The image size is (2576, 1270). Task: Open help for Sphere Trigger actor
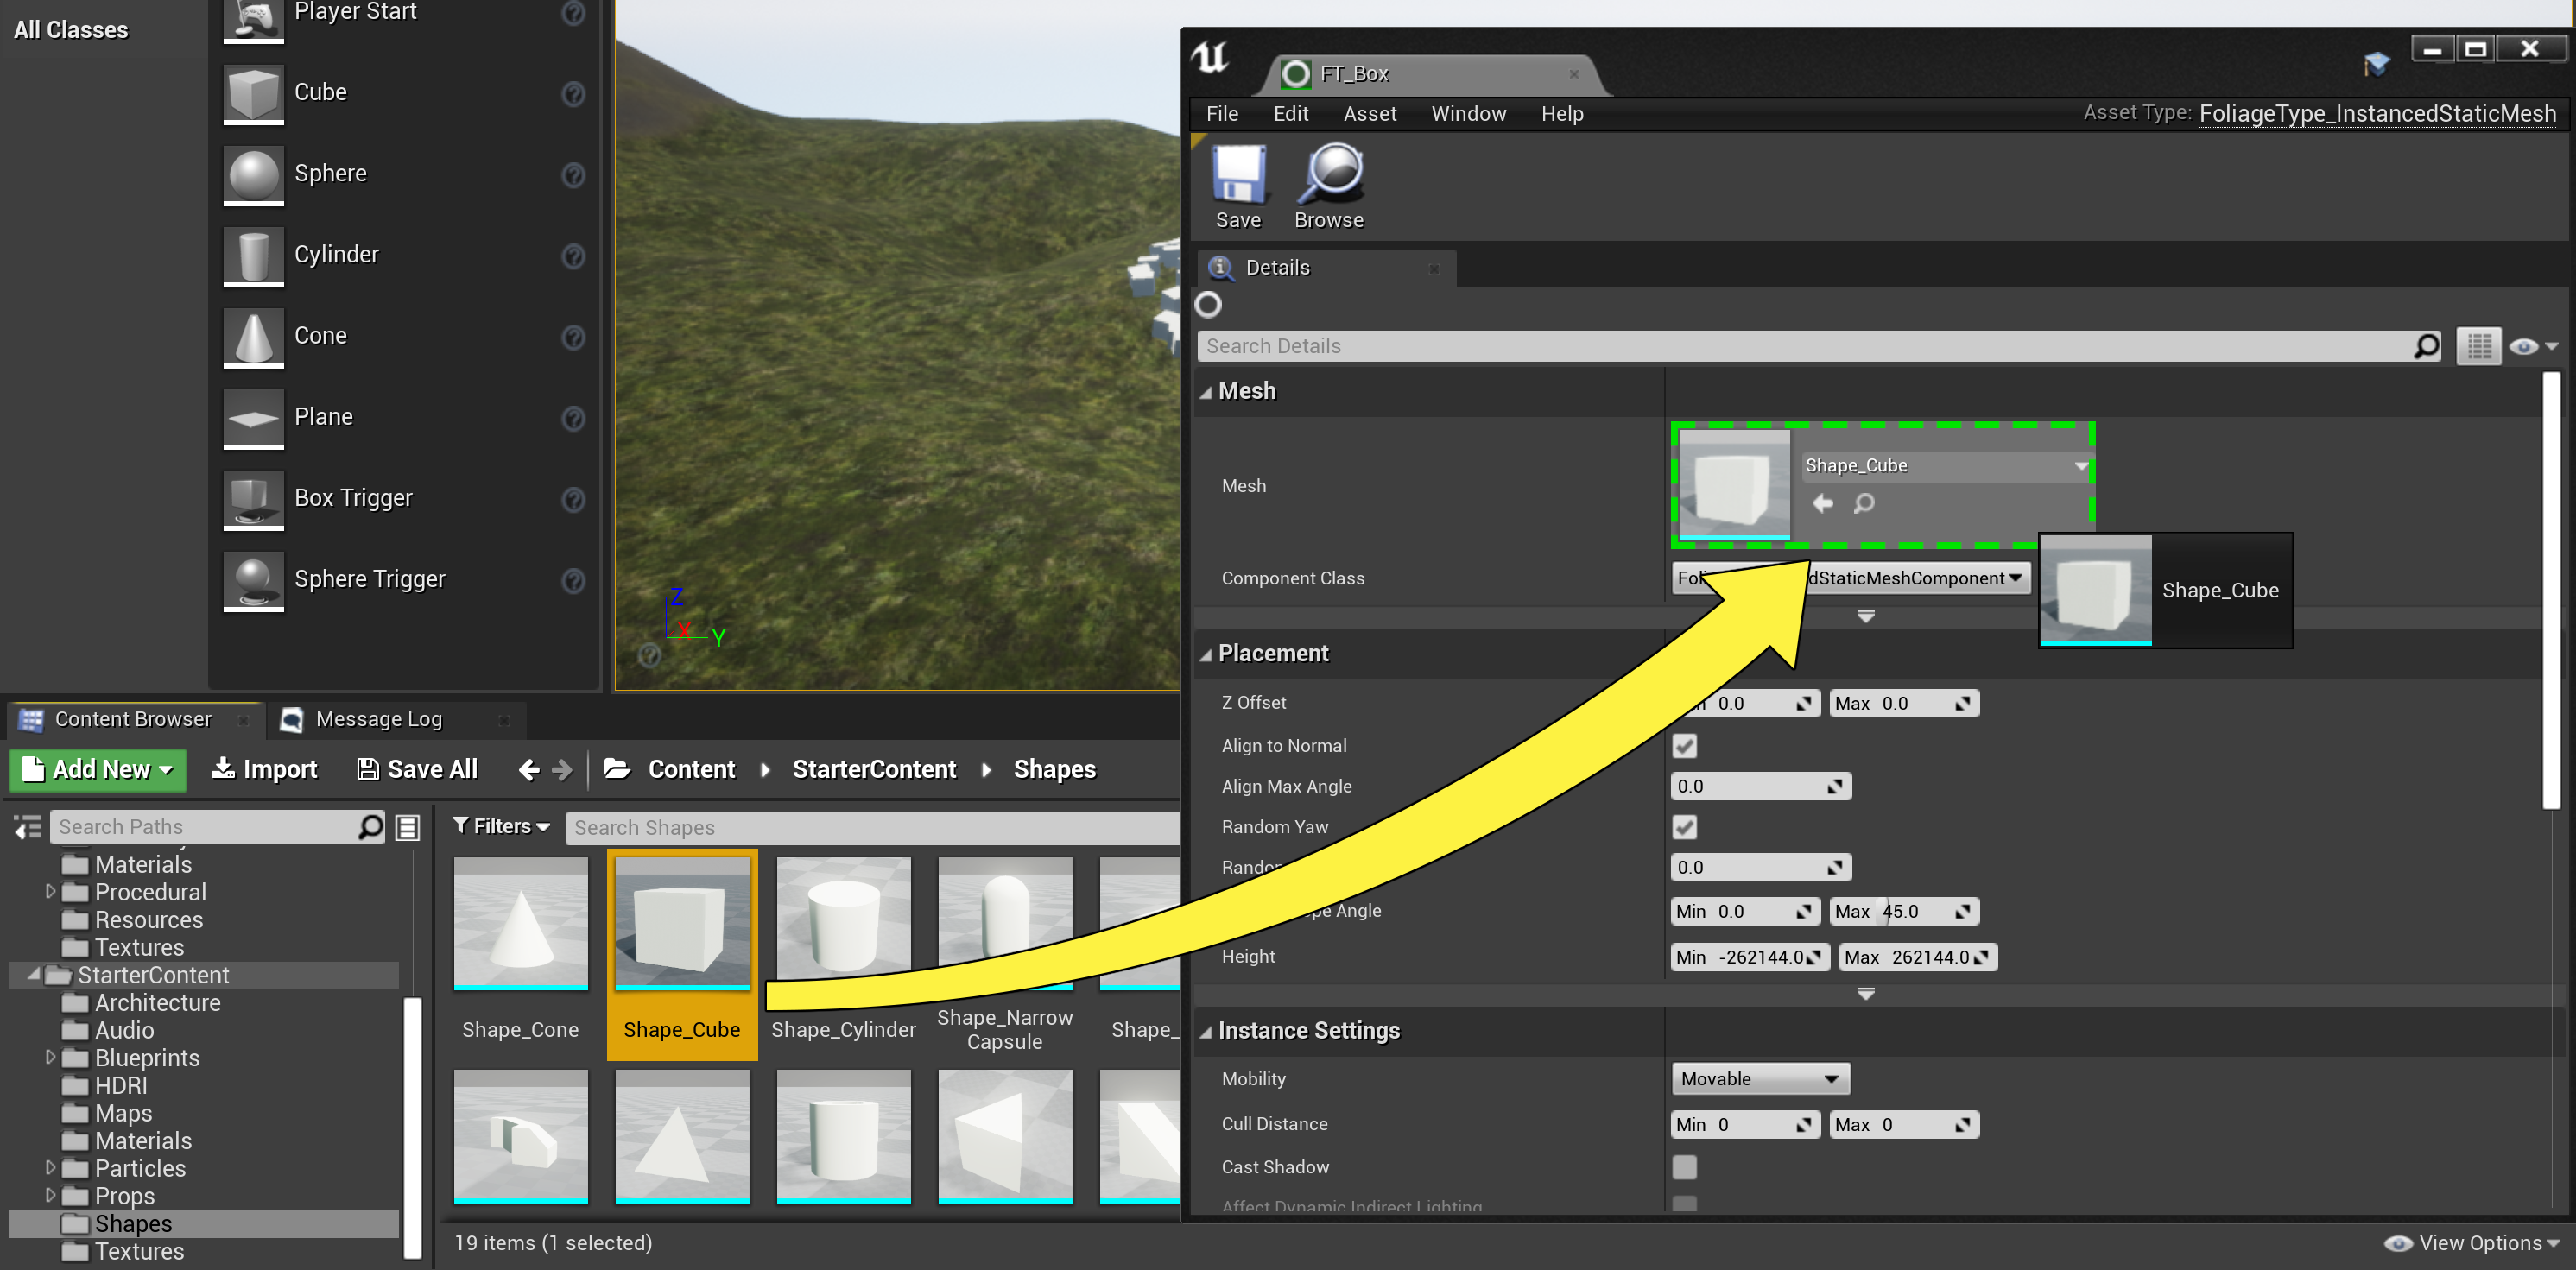click(x=573, y=581)
